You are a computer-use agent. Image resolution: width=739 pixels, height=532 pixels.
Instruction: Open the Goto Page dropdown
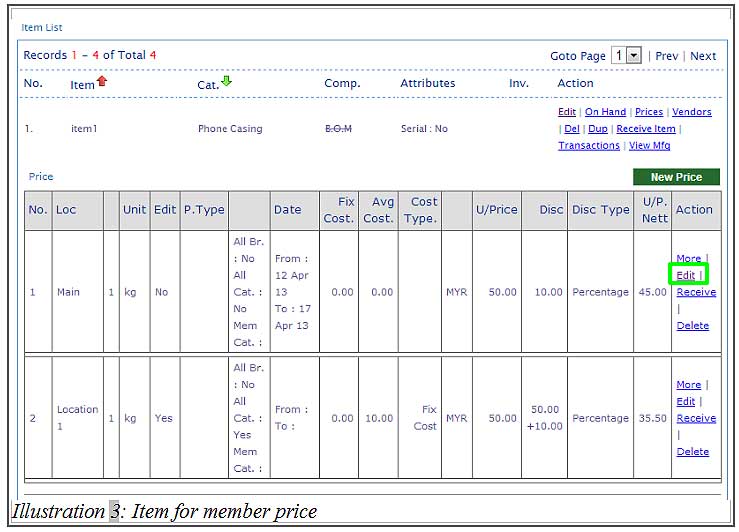pyautogui.click(x=634, y=56)
